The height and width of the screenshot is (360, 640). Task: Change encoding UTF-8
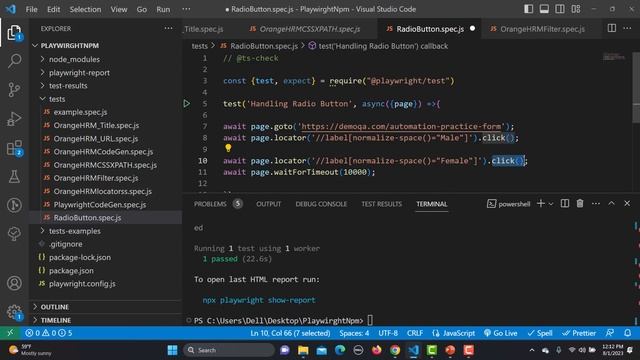388,333
